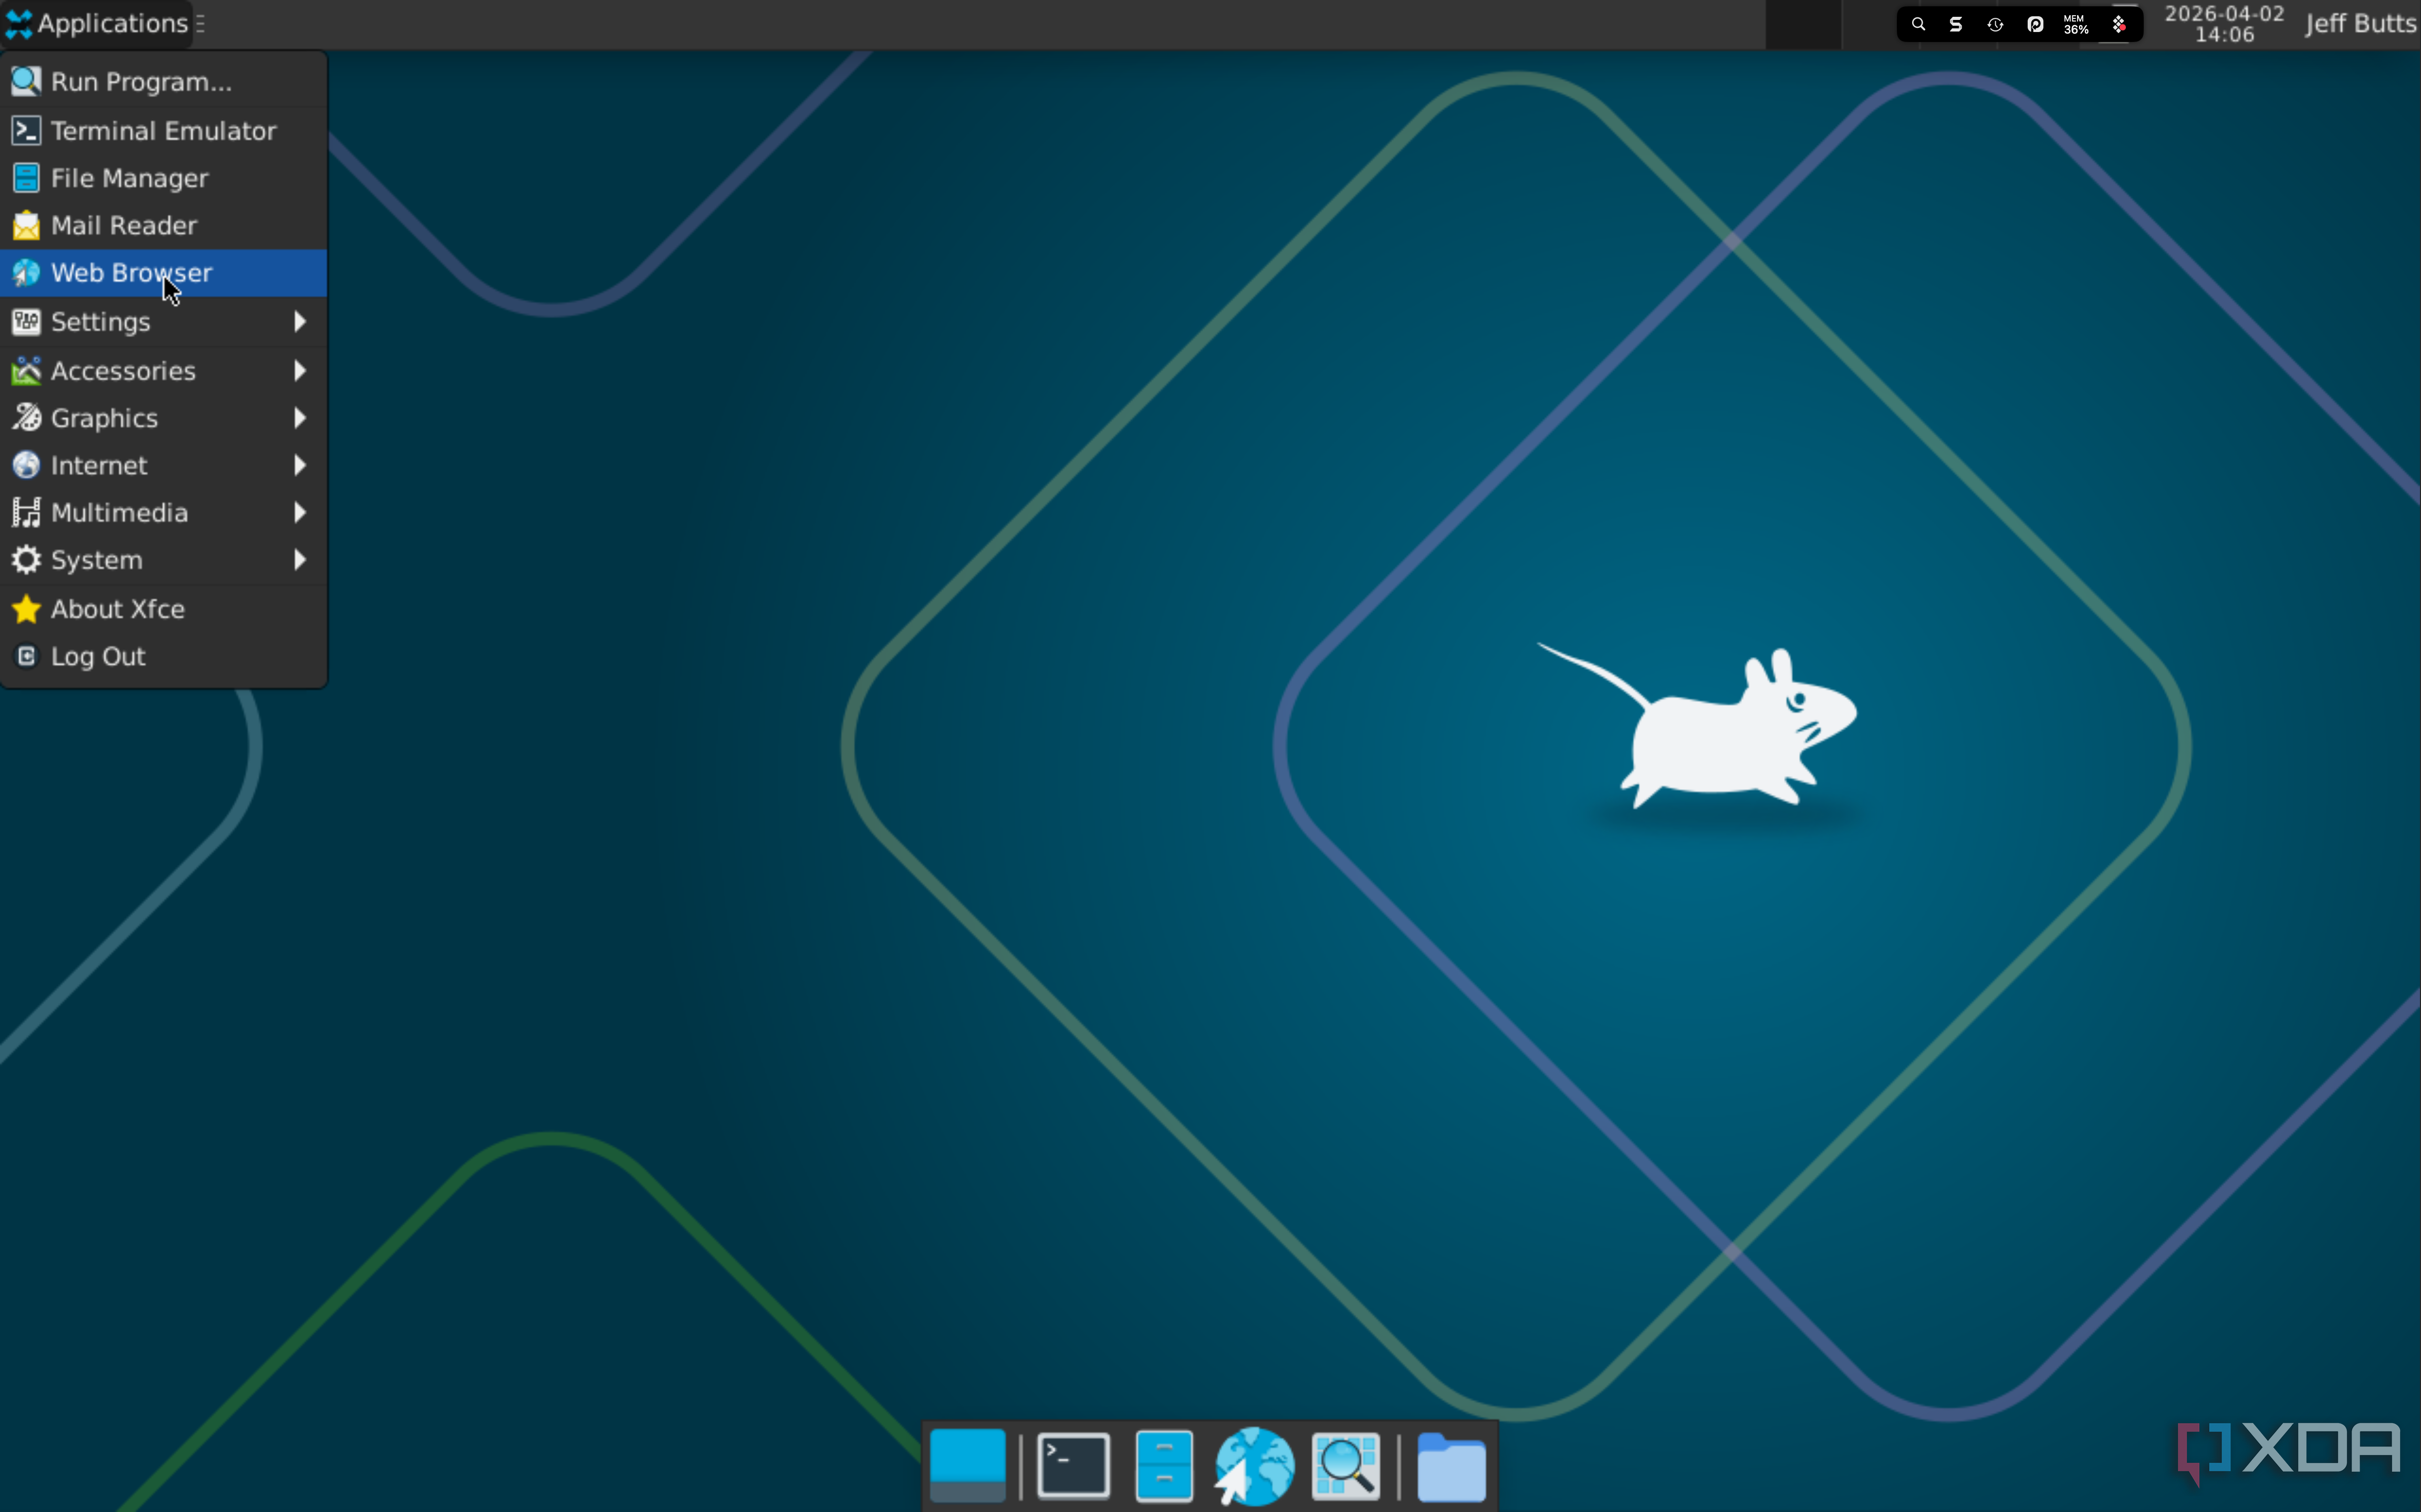Click the search magnifier tray icon
This screenshot has height=1512, width=2421.
(1918, 24)
